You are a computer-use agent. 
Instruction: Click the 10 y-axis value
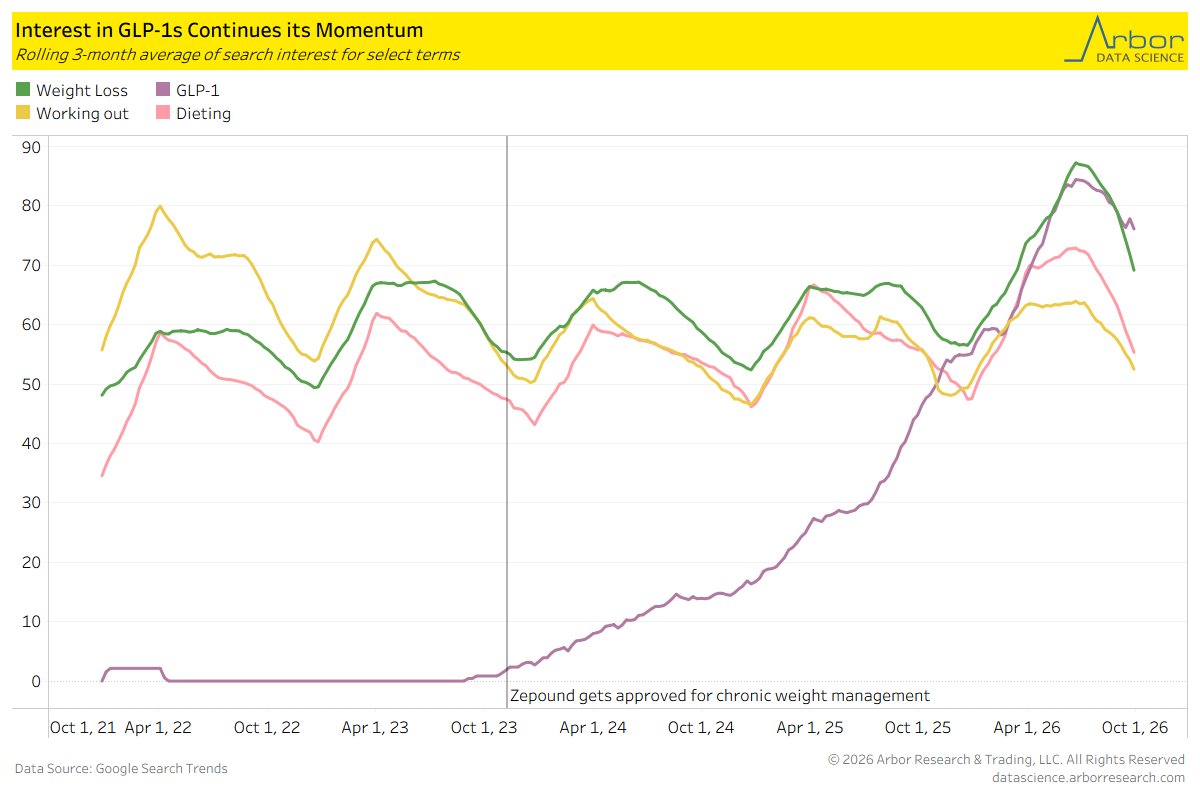click(x=31, y=622)
